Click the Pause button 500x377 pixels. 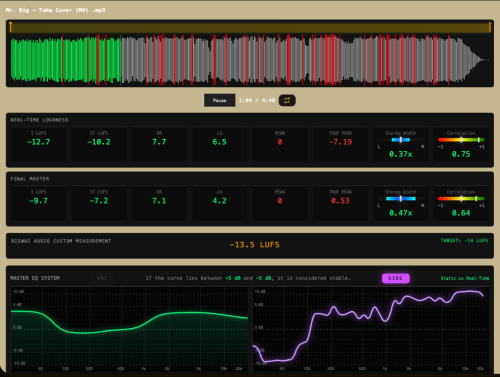click(x=220, y=100)
